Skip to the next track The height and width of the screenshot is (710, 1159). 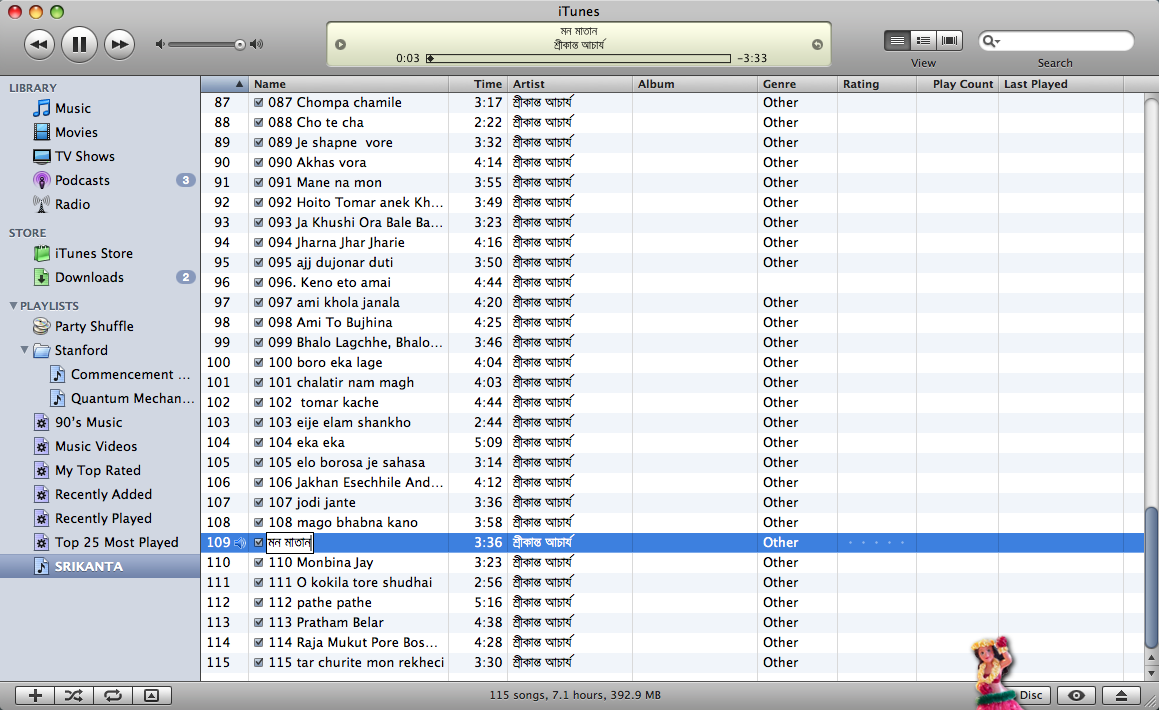[x=119, y=44]
